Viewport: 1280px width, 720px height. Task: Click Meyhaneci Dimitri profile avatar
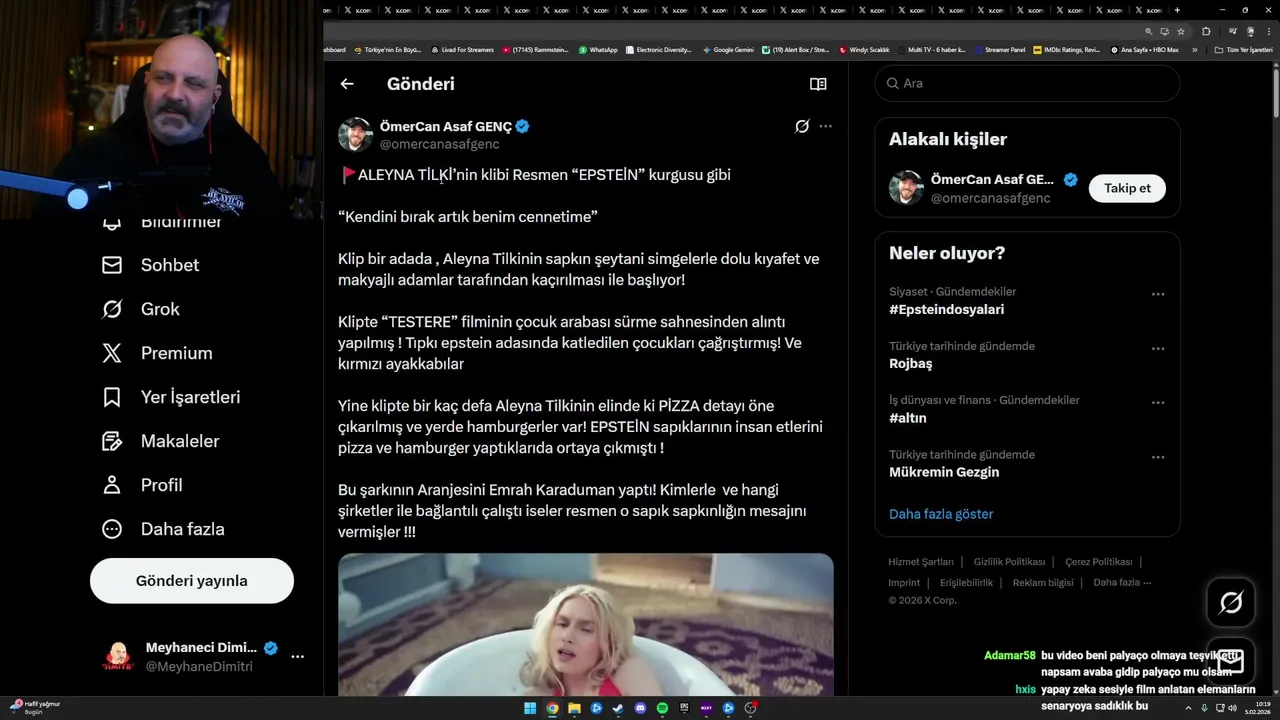pos(118,657)
